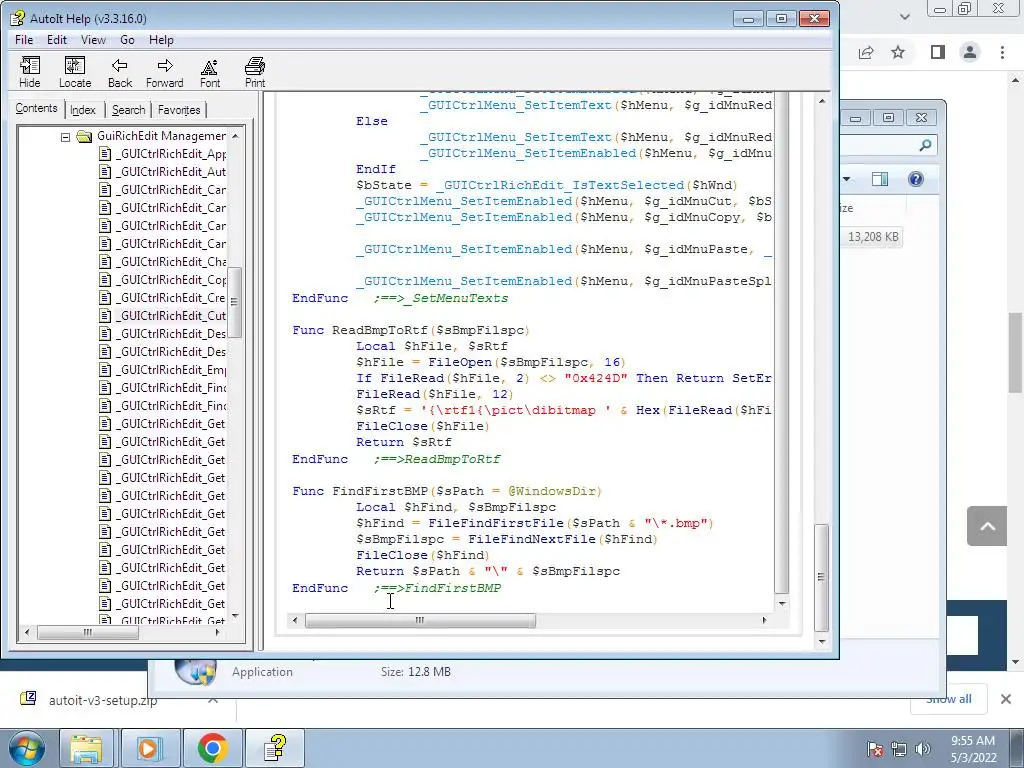Switch to the Search tab
This screenshot has height=768, width=1024.
tap(128, 110)
